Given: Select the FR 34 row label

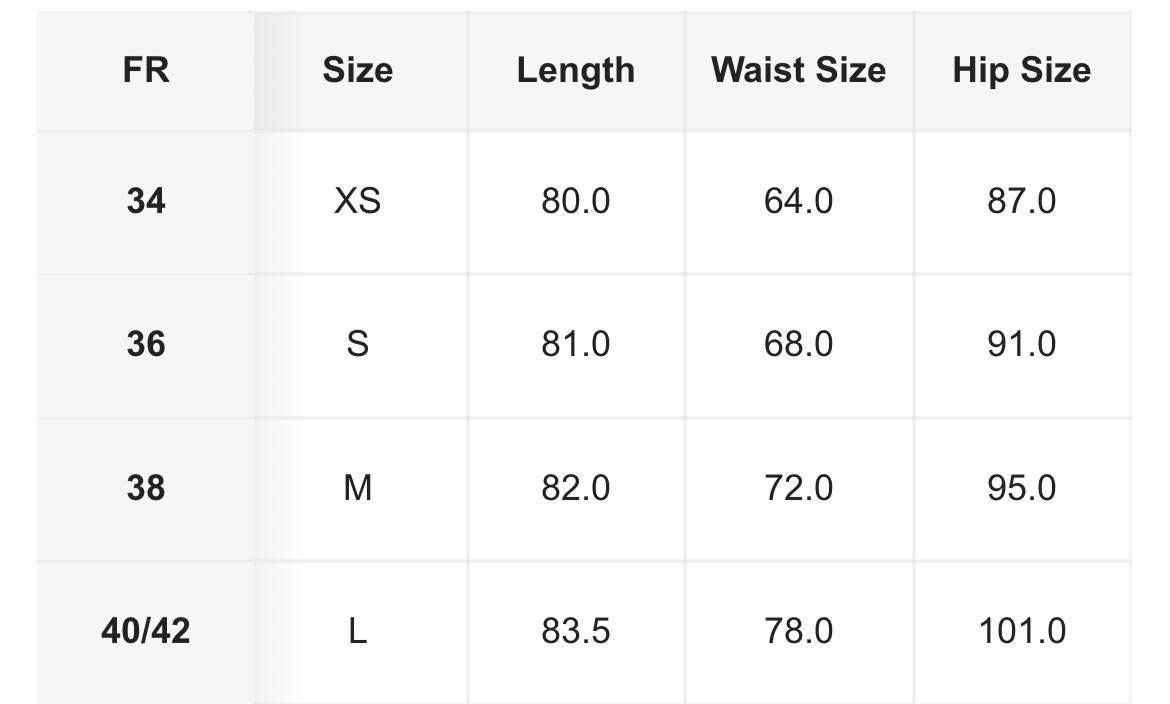Looking at the screenshot, I should click(x=146, y=202).
